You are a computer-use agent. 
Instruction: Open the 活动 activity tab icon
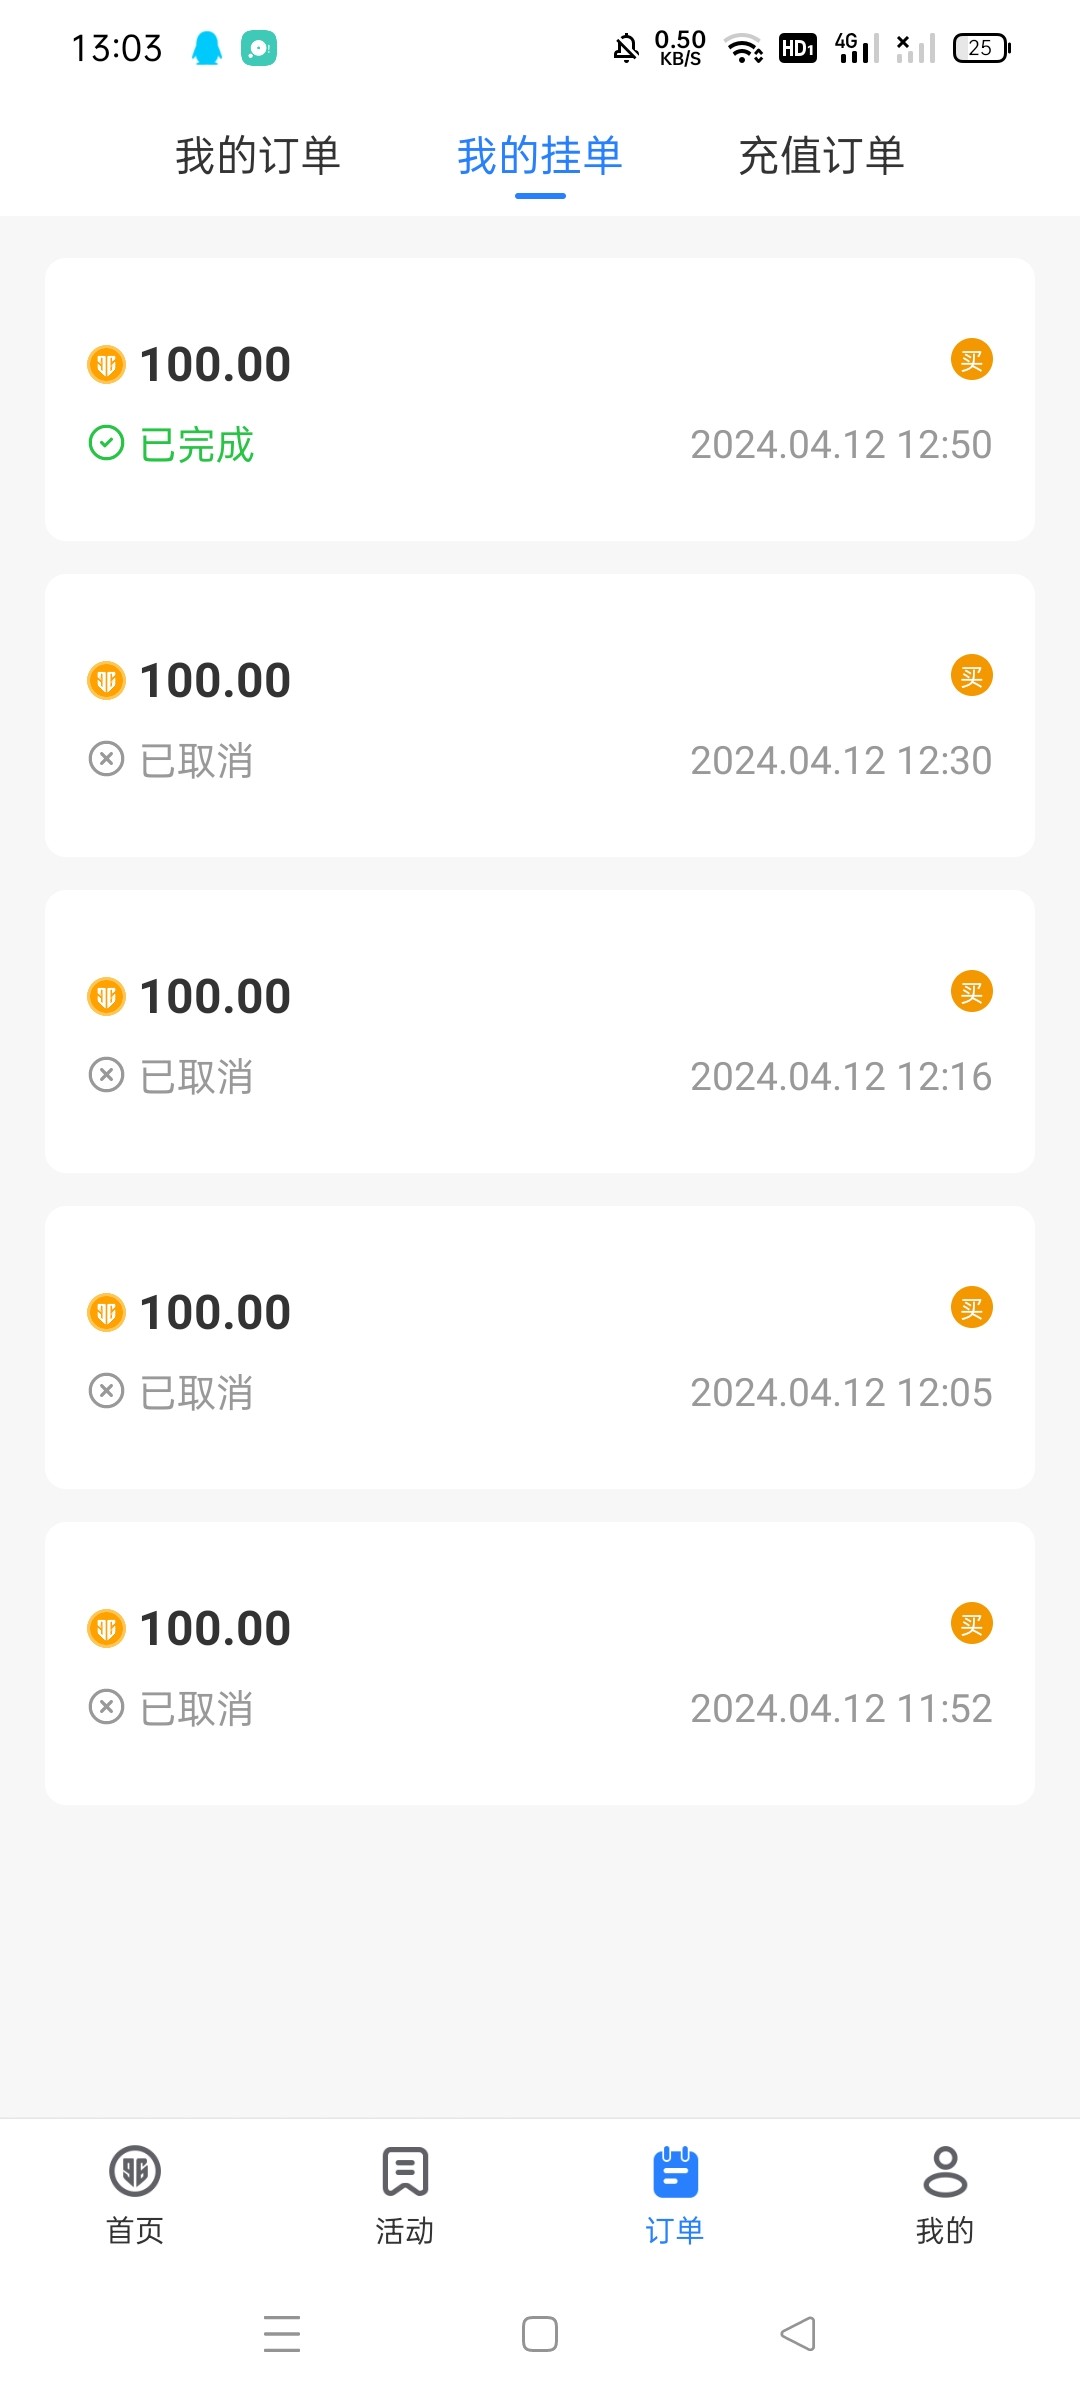click(x=405, y=2171)
